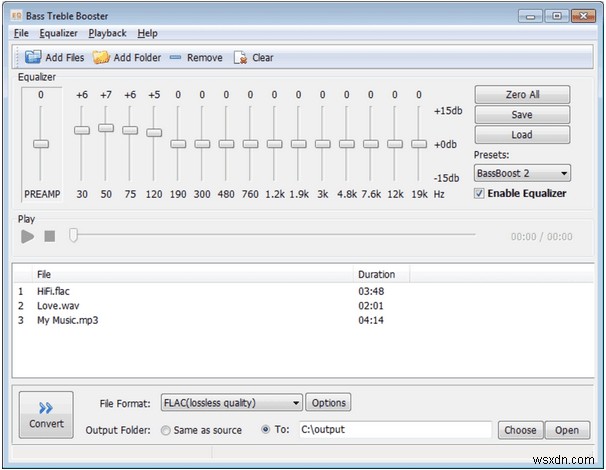
Task: Click the 120 Hz band slider handle
Action: 154,133
